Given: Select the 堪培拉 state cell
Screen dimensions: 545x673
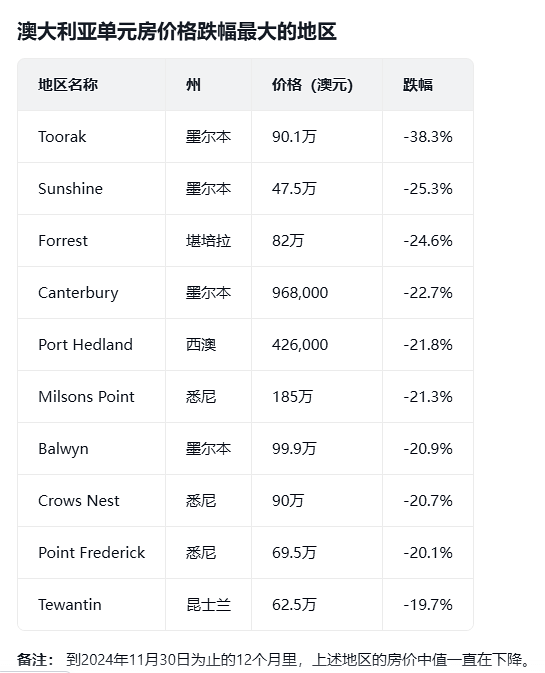Looking at the screenshot, I should (x=209, y=240).
